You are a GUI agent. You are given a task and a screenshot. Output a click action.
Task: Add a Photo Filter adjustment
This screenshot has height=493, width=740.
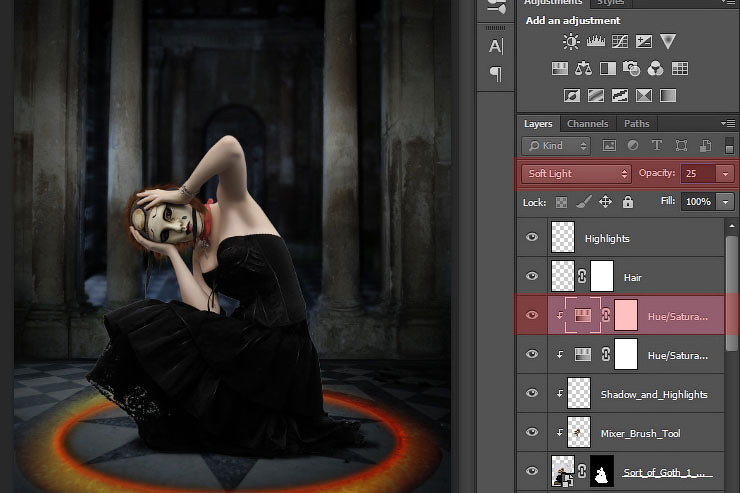631,69
